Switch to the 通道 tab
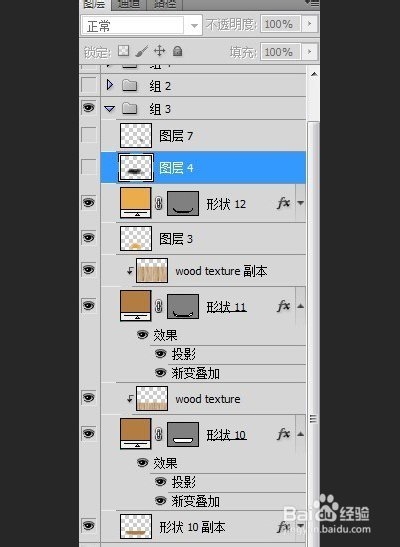This screenshot has height=547, width=400. (129, 4)
